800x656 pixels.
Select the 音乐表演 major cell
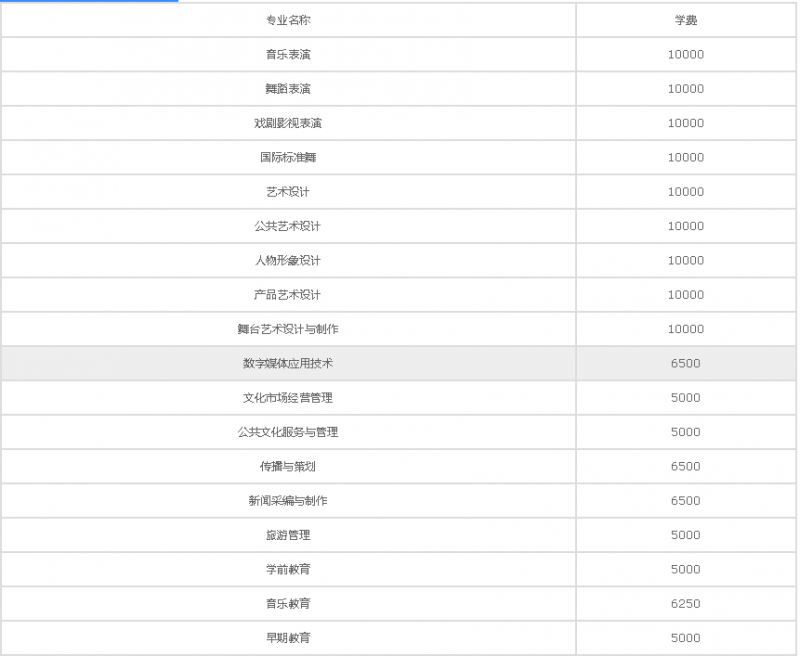(x=288, y=54)
